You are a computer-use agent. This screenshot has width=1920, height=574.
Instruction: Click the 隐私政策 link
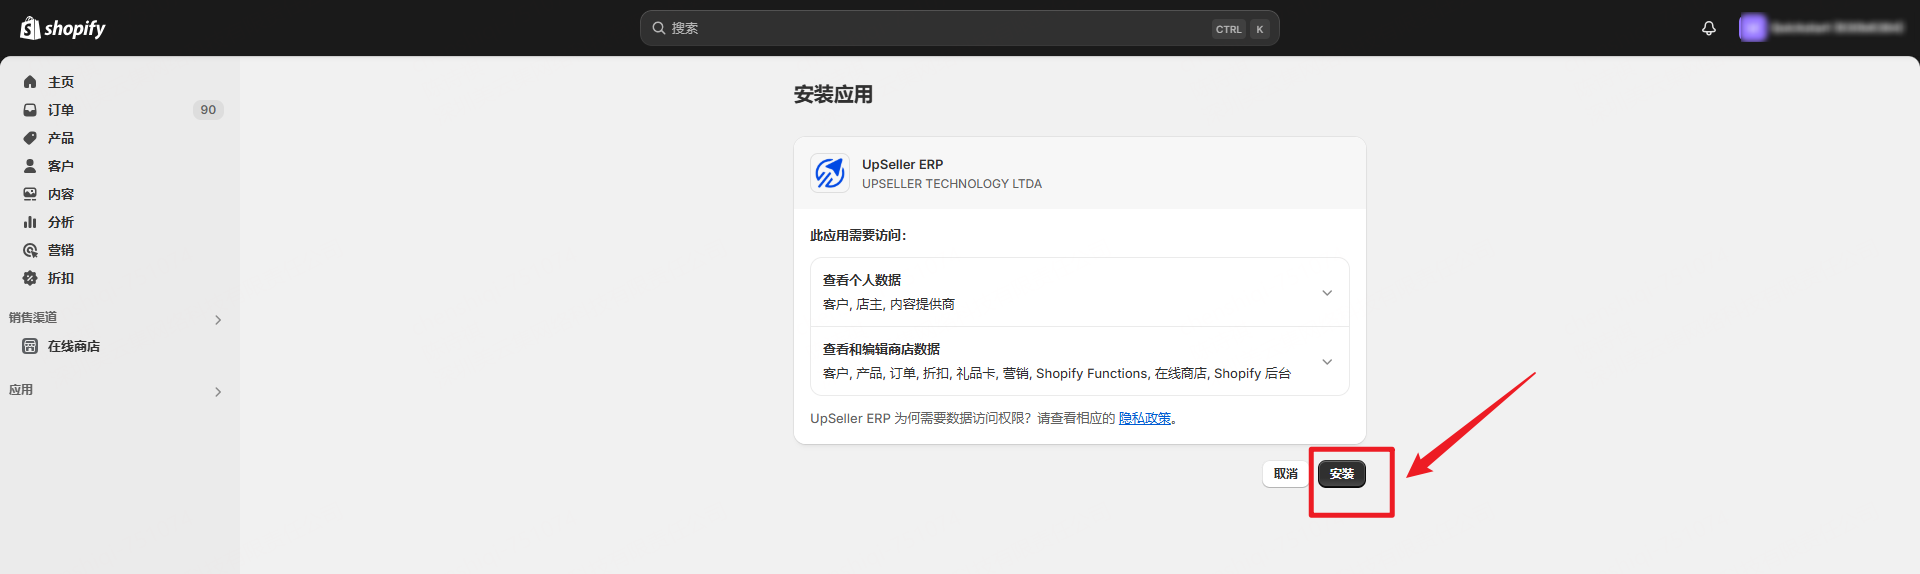click(x=1145, y=418)
